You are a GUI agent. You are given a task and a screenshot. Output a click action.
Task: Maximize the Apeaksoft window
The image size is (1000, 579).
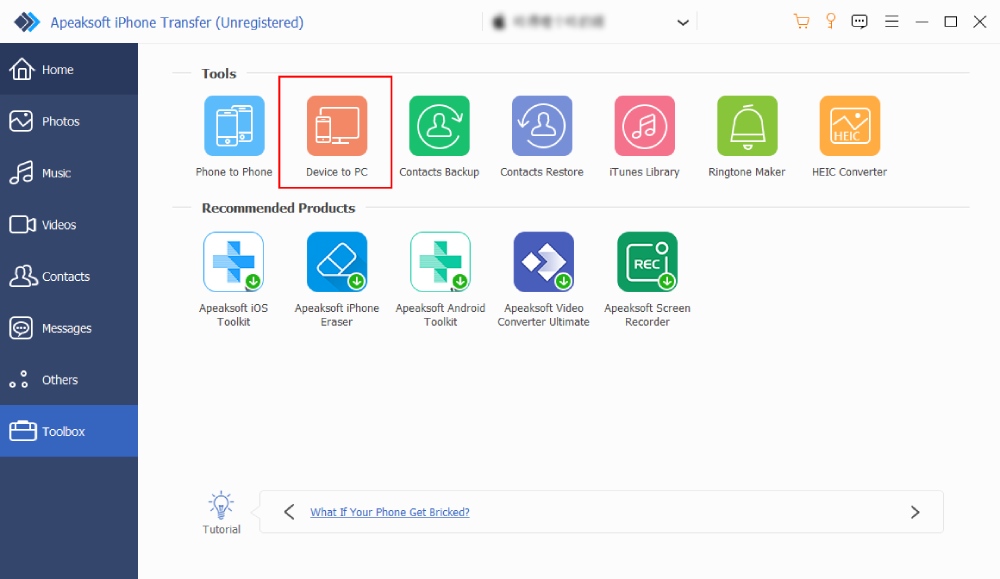(x=951, y=22)
